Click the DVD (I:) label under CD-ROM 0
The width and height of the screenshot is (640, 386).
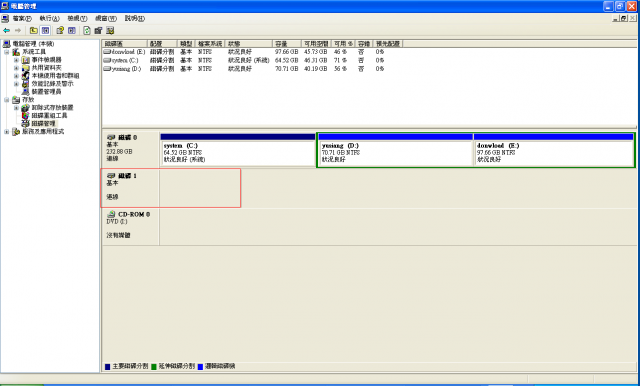pos(117,222)
